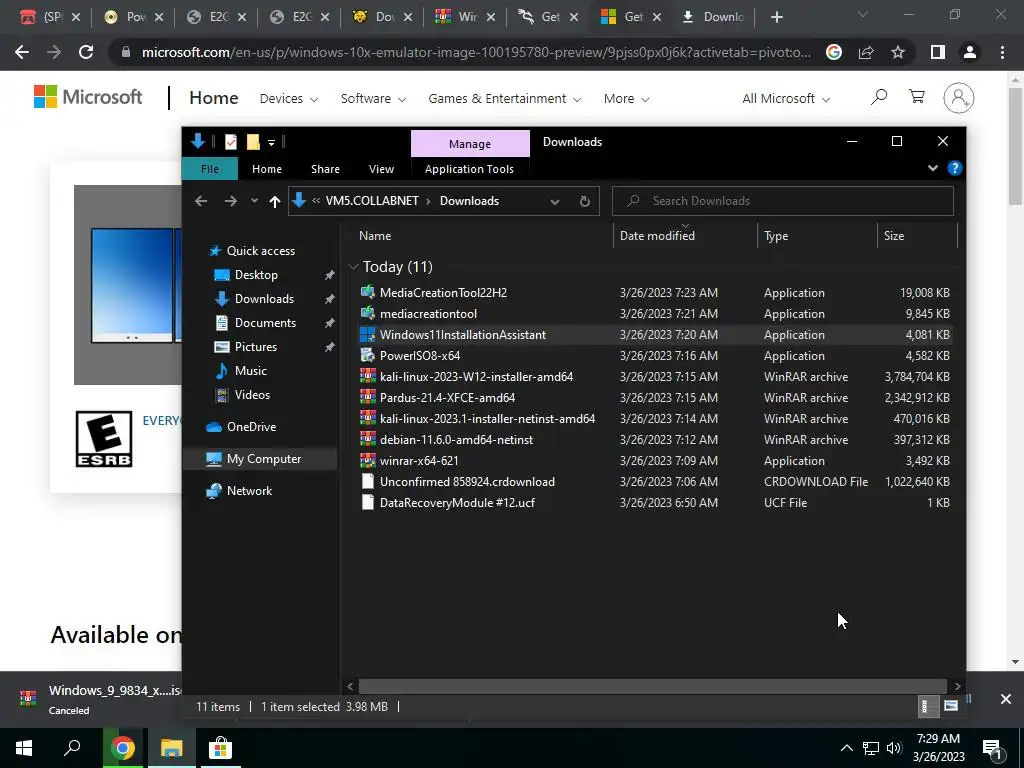Image resolution: width=1024 pixels, height=768 pixels.
Task: Navigate forward in File Explorer
Action: pos(231,201)
